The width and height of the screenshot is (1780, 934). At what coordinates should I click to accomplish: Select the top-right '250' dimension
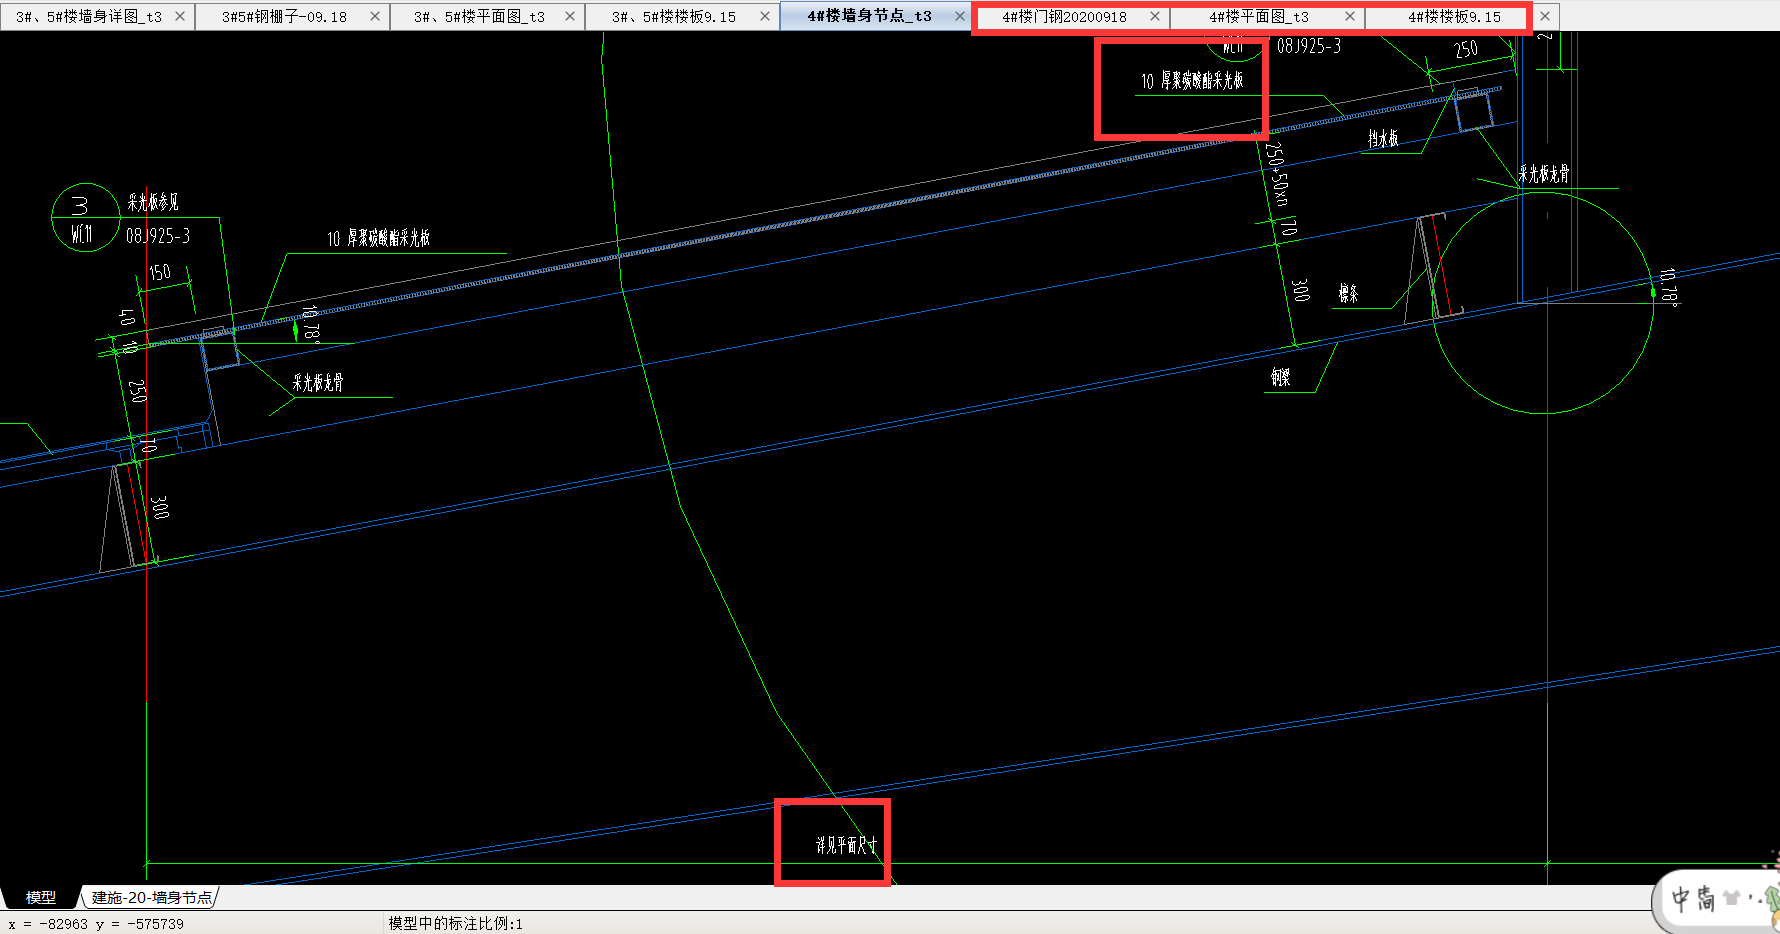1466,49
